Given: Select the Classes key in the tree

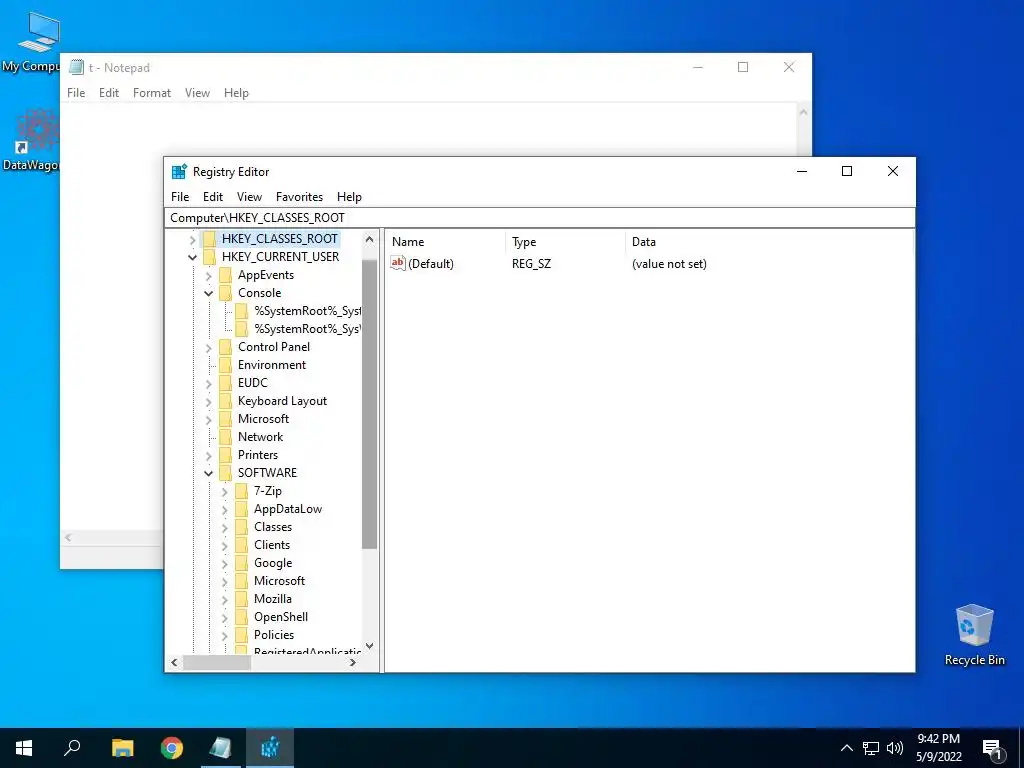Looking at the screenshot, I should click(273, 527).
